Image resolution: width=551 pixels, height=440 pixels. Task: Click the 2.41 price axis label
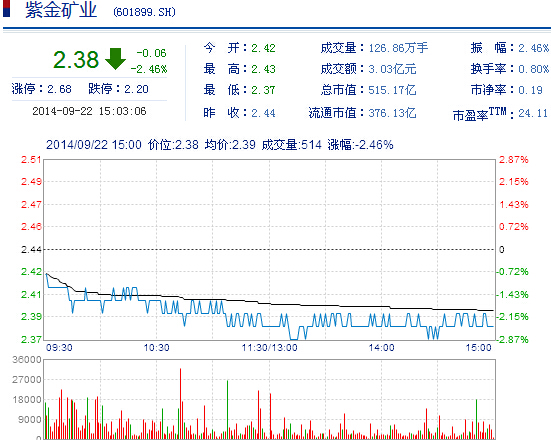31,294
